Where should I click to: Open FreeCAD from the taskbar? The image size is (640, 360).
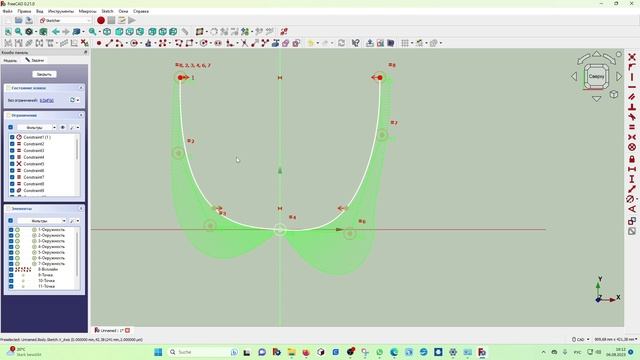[482, 352]
